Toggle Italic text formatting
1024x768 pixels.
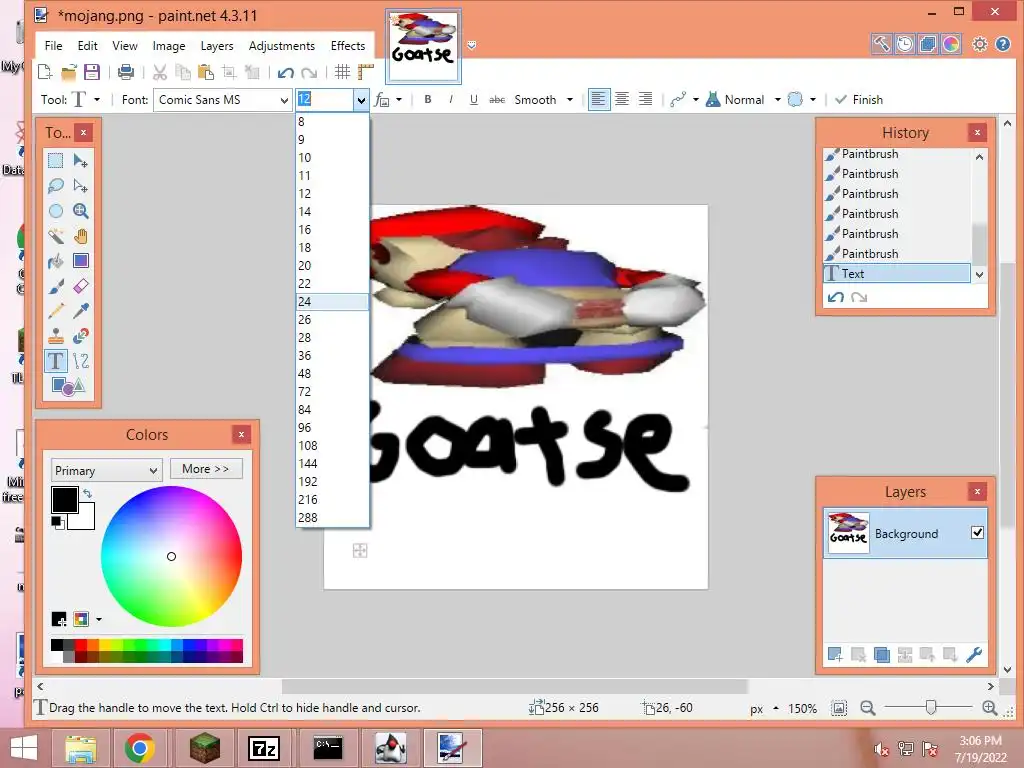coord(451,99)
